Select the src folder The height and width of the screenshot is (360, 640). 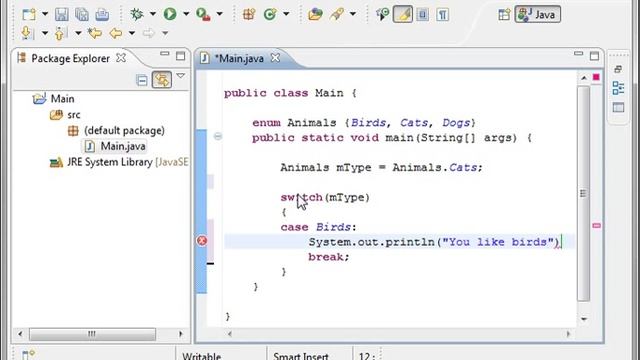point(73,115)
